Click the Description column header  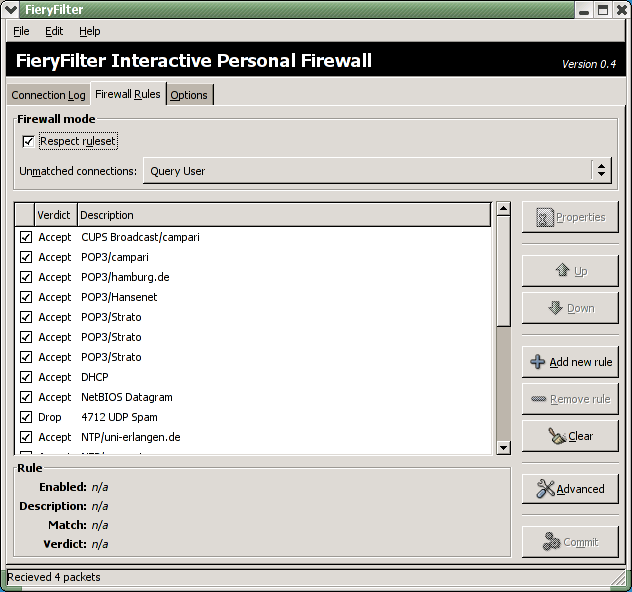[x=284, y=215]
